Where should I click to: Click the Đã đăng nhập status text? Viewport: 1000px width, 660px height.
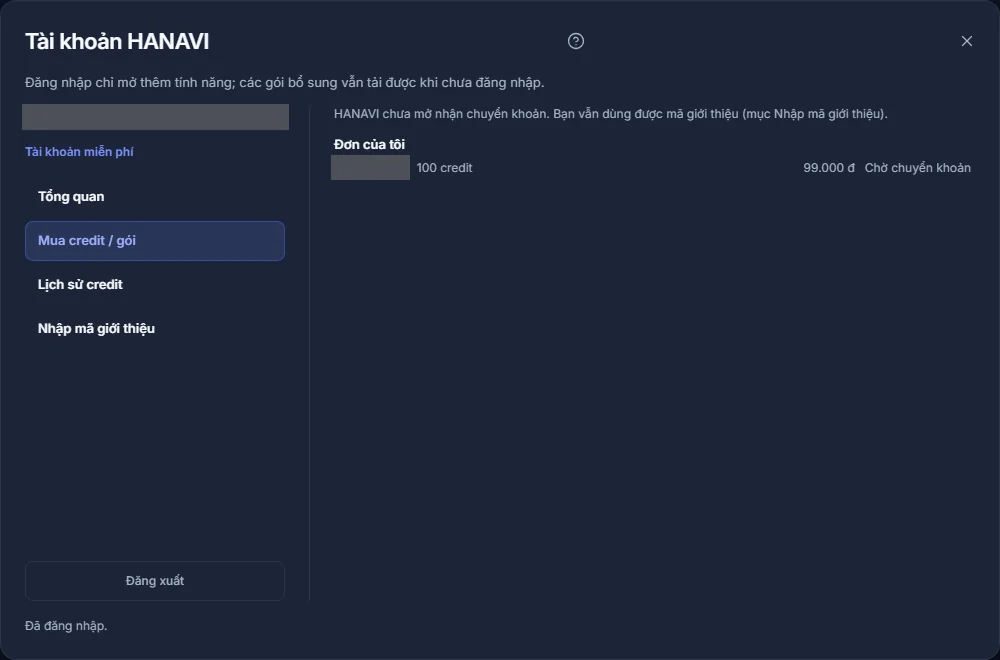[66, 626]
